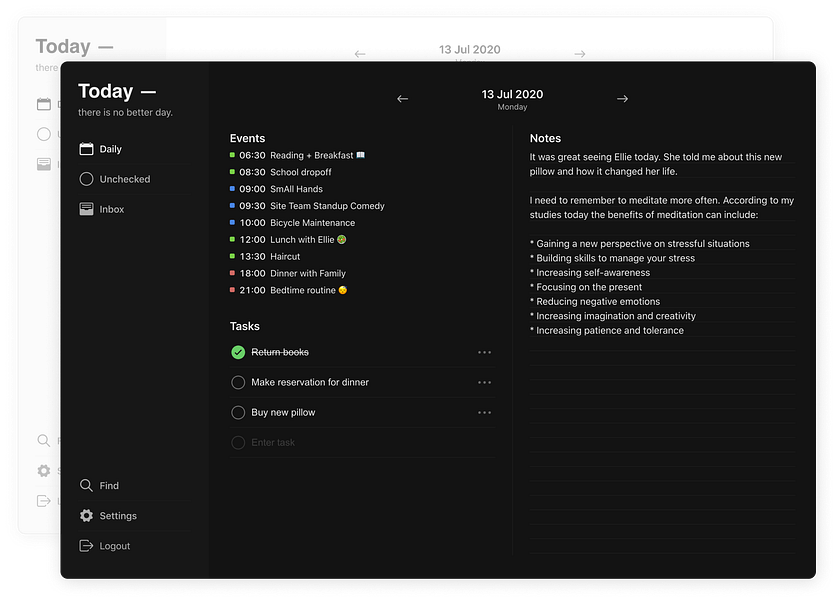Select the 10:00 Bicycle Maintenance event
The image size is (836, 600).
[x=292, y=222]
